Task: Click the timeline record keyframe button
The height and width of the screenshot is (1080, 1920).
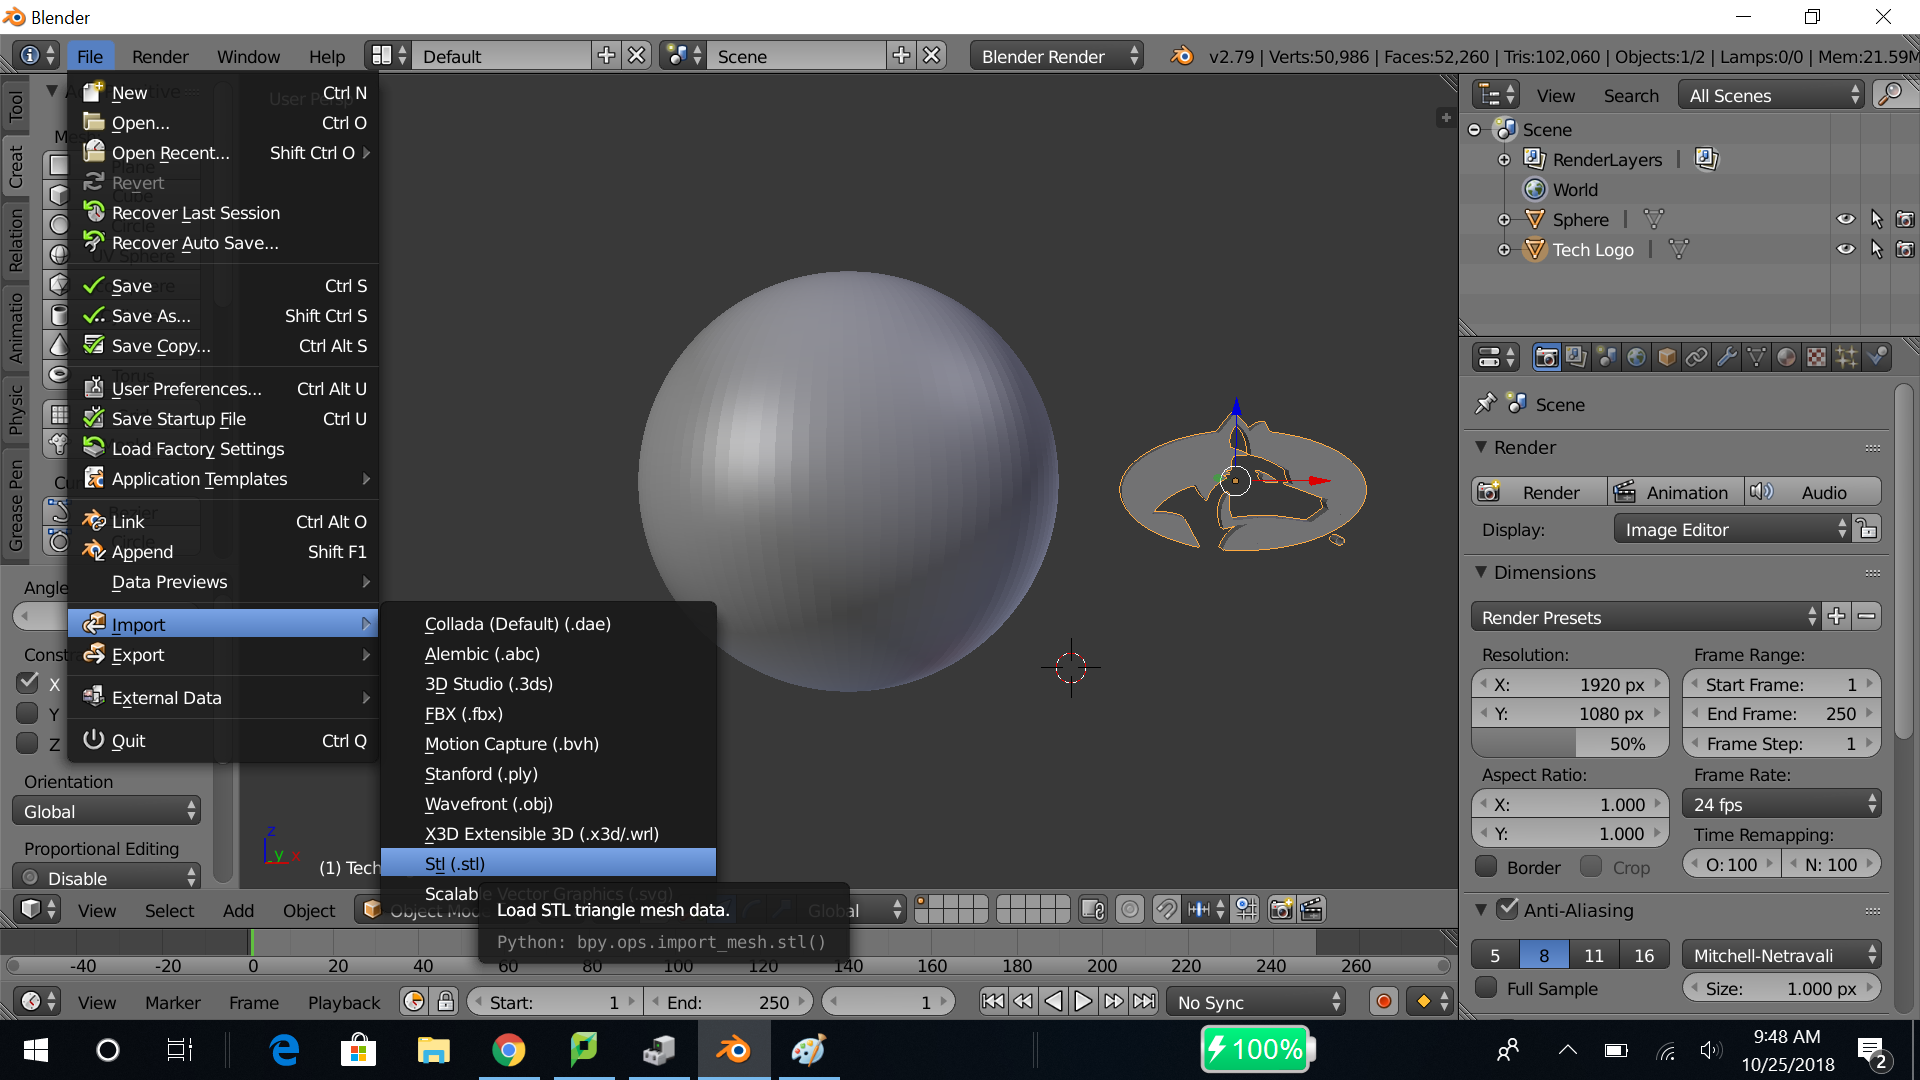Action: [x=1384, y=1002]
